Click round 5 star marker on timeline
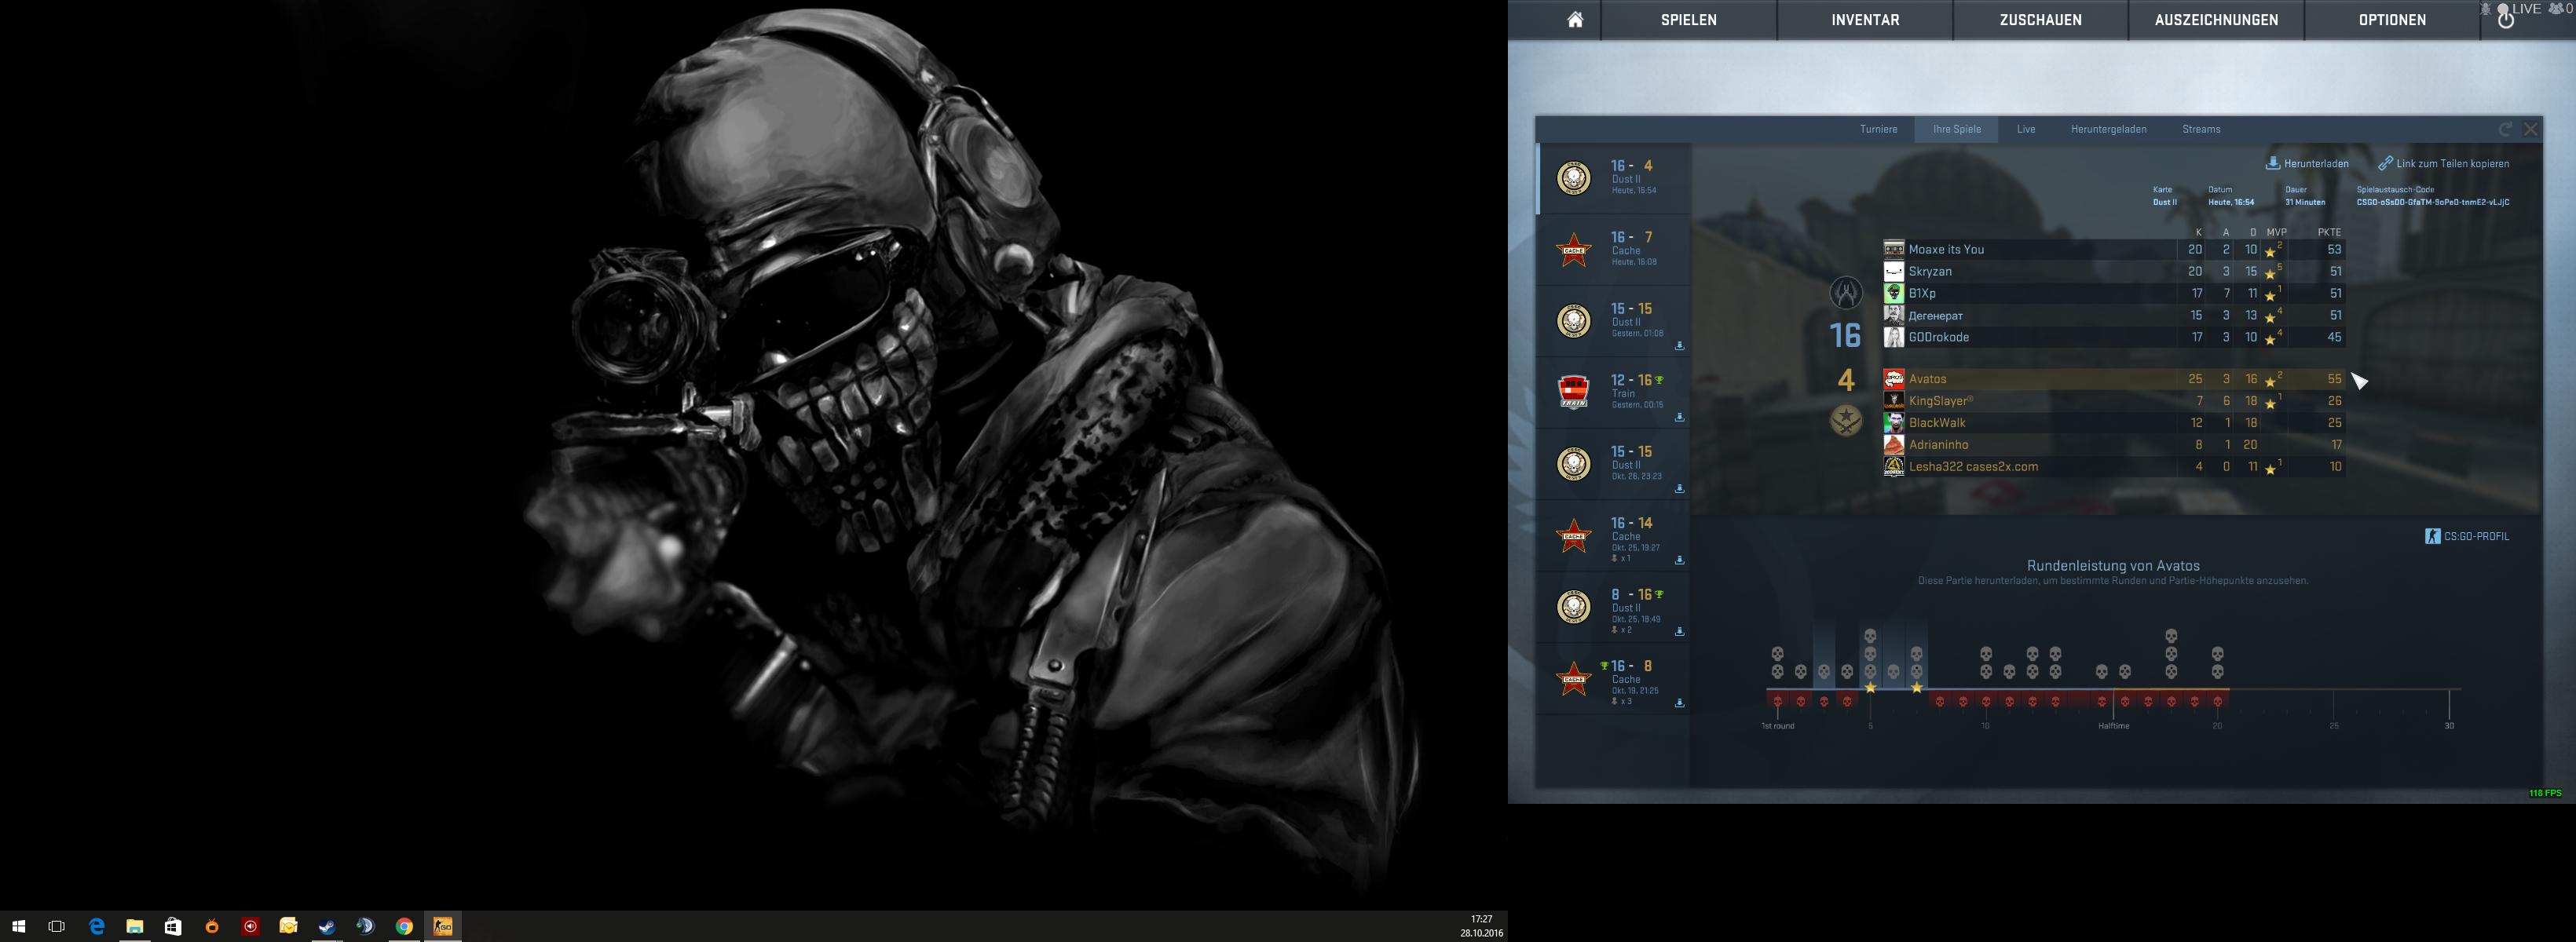Viewport: 2576px width, 942px height. (1869, 688)
